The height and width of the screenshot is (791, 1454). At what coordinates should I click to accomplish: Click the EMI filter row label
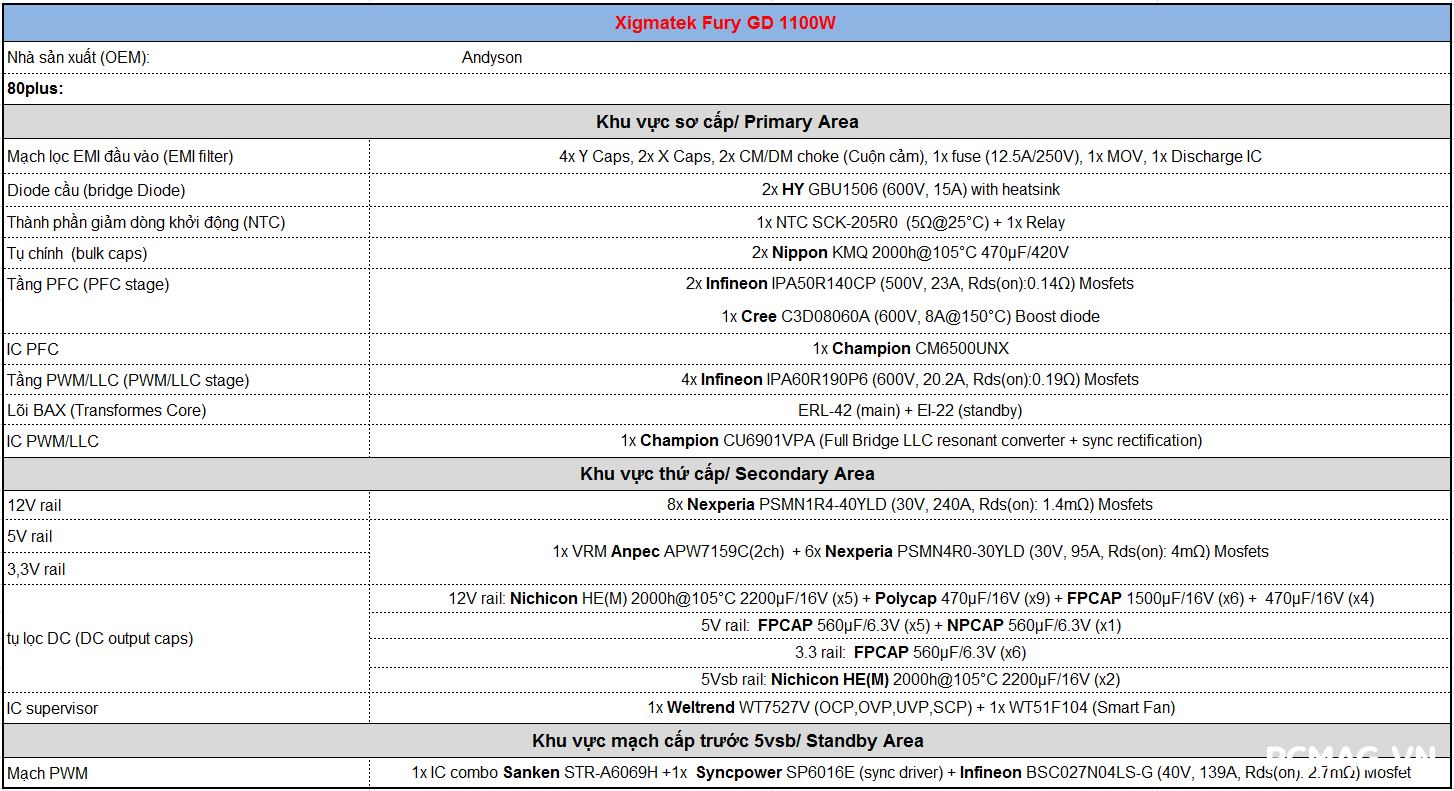(120, 157)
